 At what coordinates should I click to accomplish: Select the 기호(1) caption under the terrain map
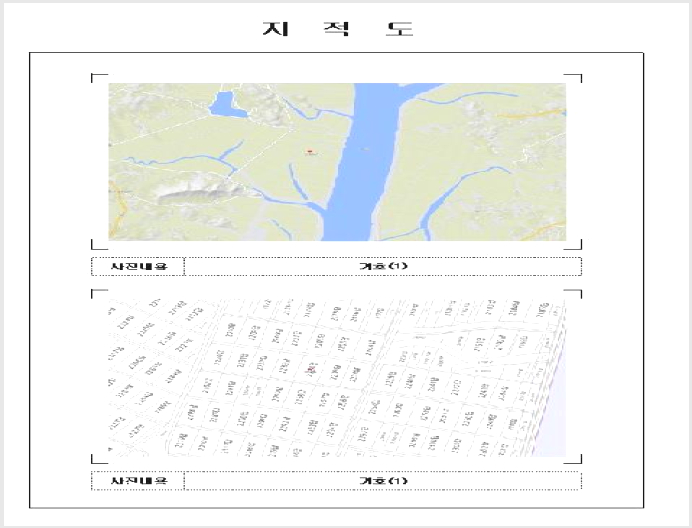tap(383, 266)
